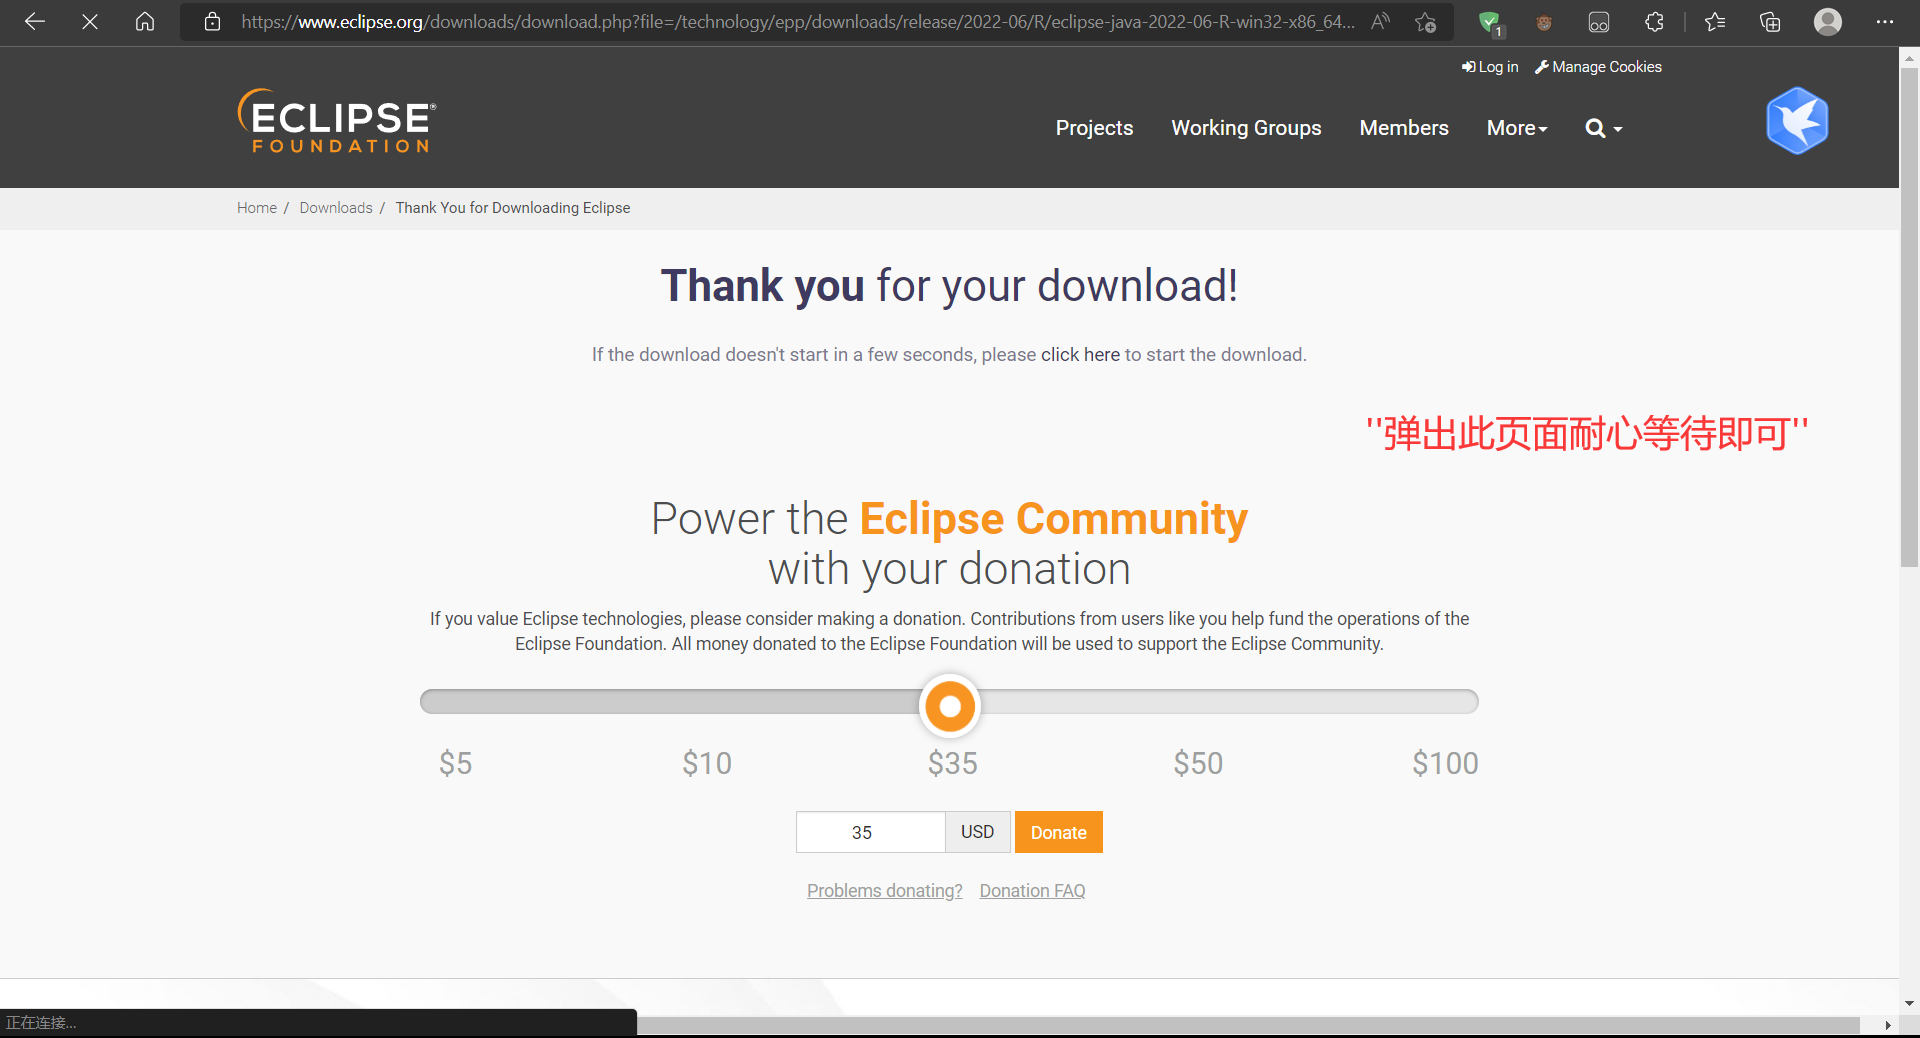Click the blue bird hexagon icon
Viewport: 1920px width, 1038px height.
tap(1797, 121)
